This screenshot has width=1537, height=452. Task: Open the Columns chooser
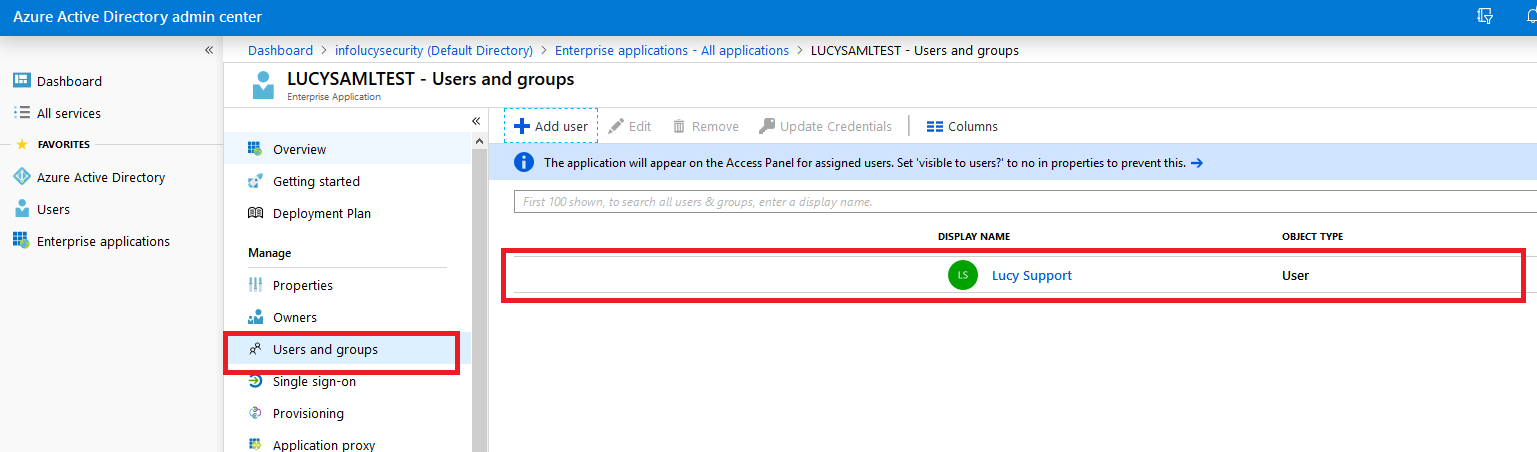pyautogui.click(x=962, y=126)
